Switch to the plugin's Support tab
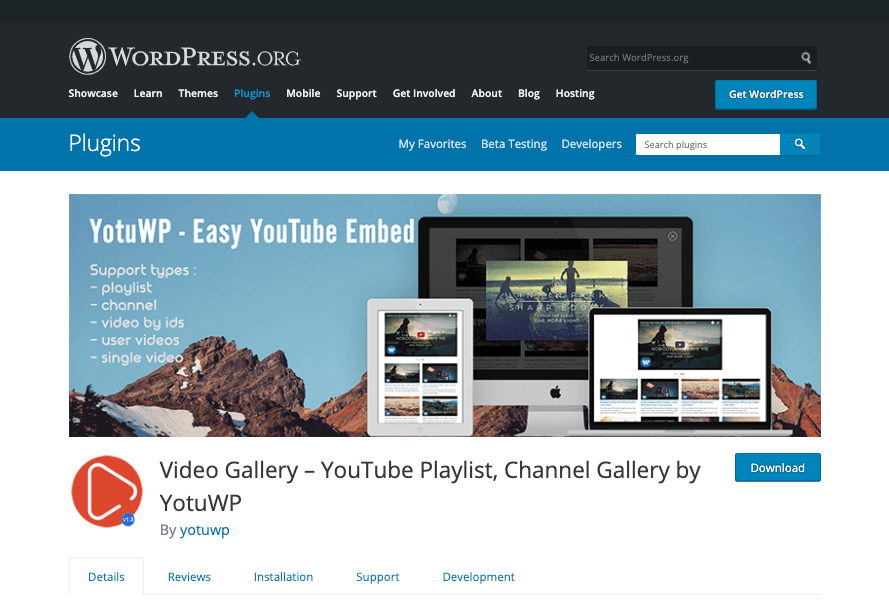The image size is (889, 615). [x=378, y=577]
